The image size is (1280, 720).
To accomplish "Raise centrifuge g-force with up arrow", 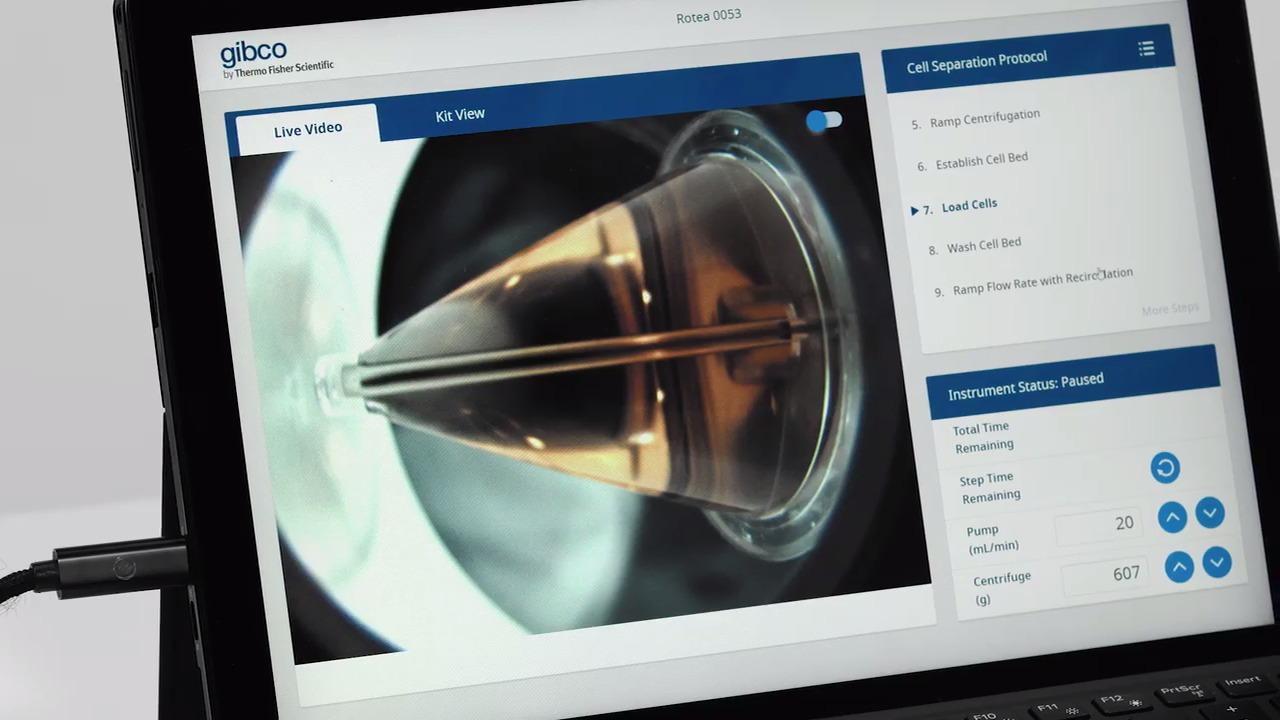I will 1179,567.
